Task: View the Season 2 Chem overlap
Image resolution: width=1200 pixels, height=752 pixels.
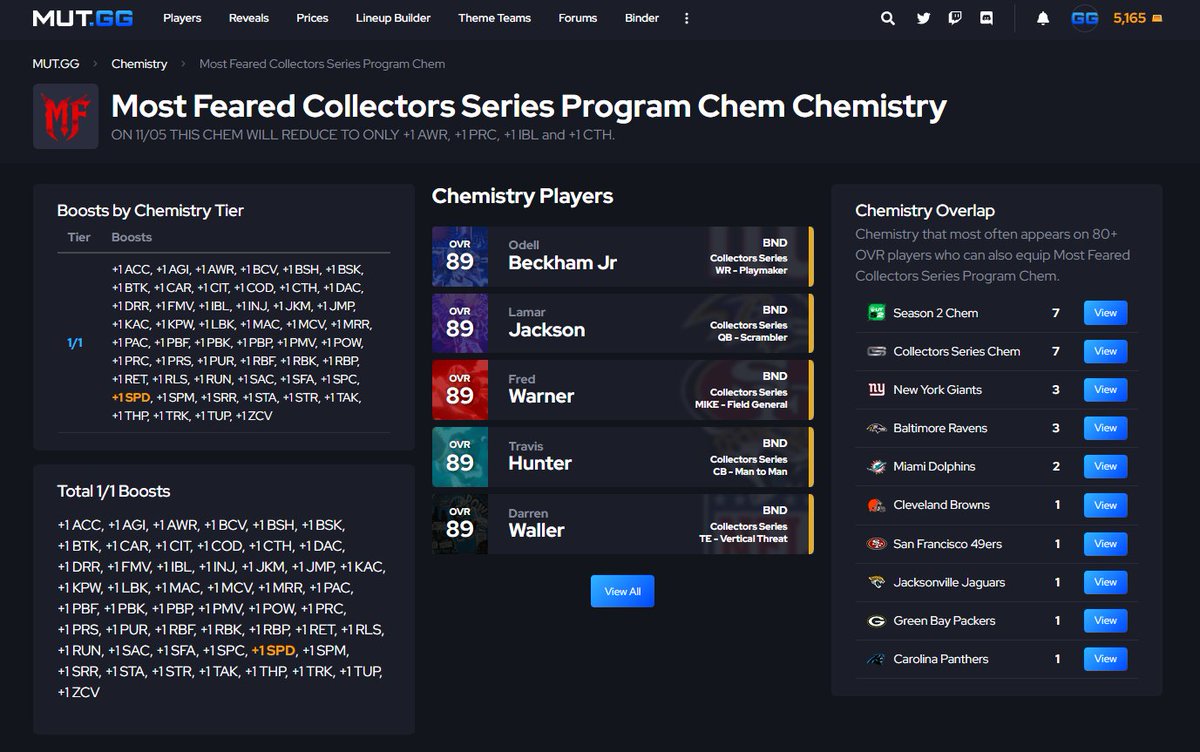Action: click(1105, 313)
